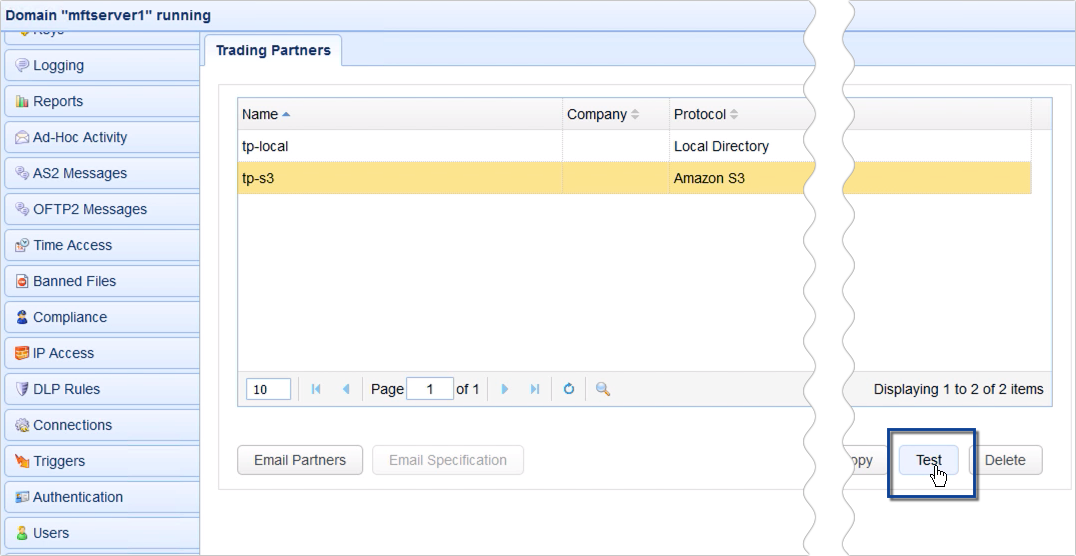Screen dimensions: 1076x556
Task: Open the Logging module icon
Action: pos(22,65)
